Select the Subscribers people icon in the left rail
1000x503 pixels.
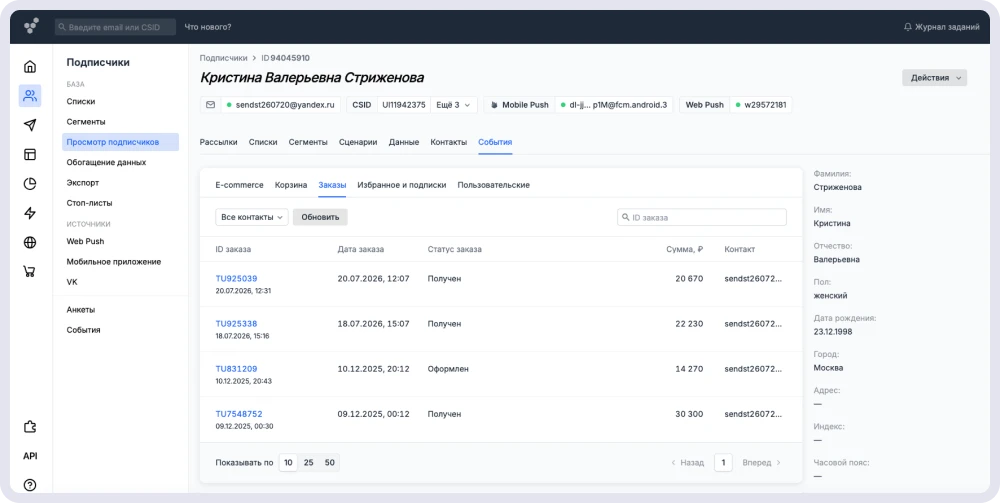click(30, 96)
